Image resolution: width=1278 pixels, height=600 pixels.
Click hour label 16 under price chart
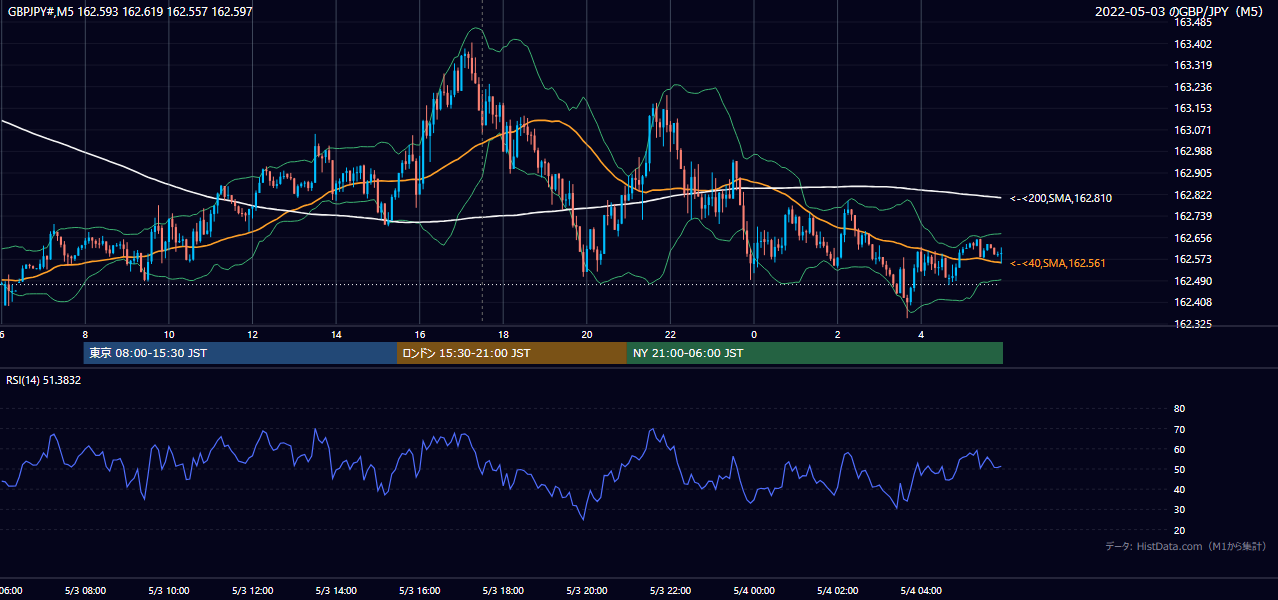[x=420, y=334]
